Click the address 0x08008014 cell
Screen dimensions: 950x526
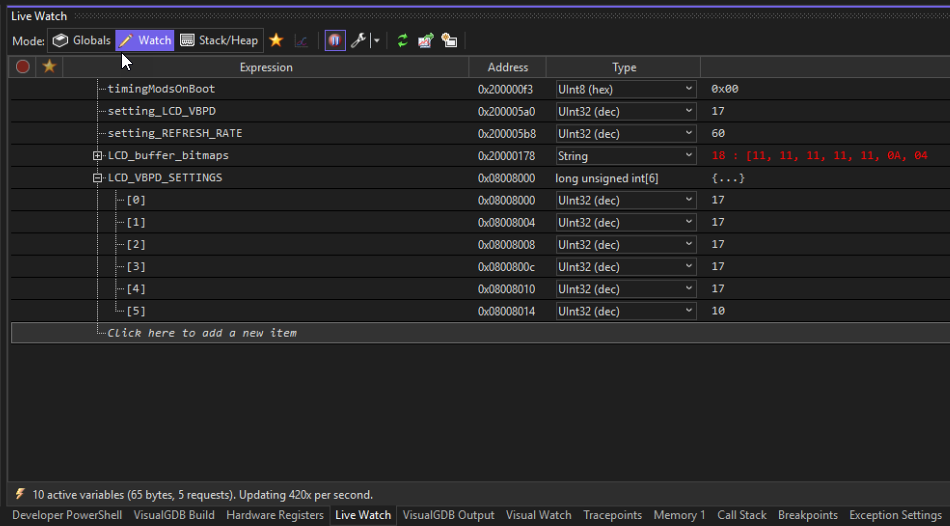point(506,311)
